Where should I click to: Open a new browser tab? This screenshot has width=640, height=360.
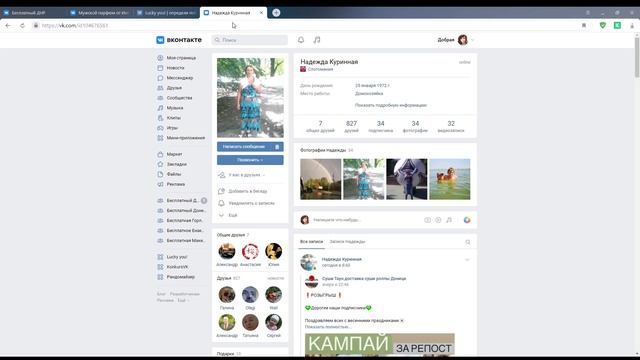pos(276,13)
